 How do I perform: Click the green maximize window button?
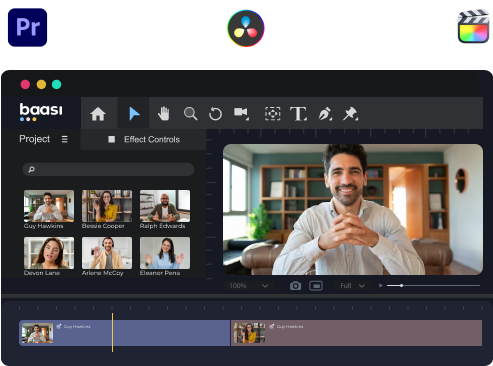point(57,84)
